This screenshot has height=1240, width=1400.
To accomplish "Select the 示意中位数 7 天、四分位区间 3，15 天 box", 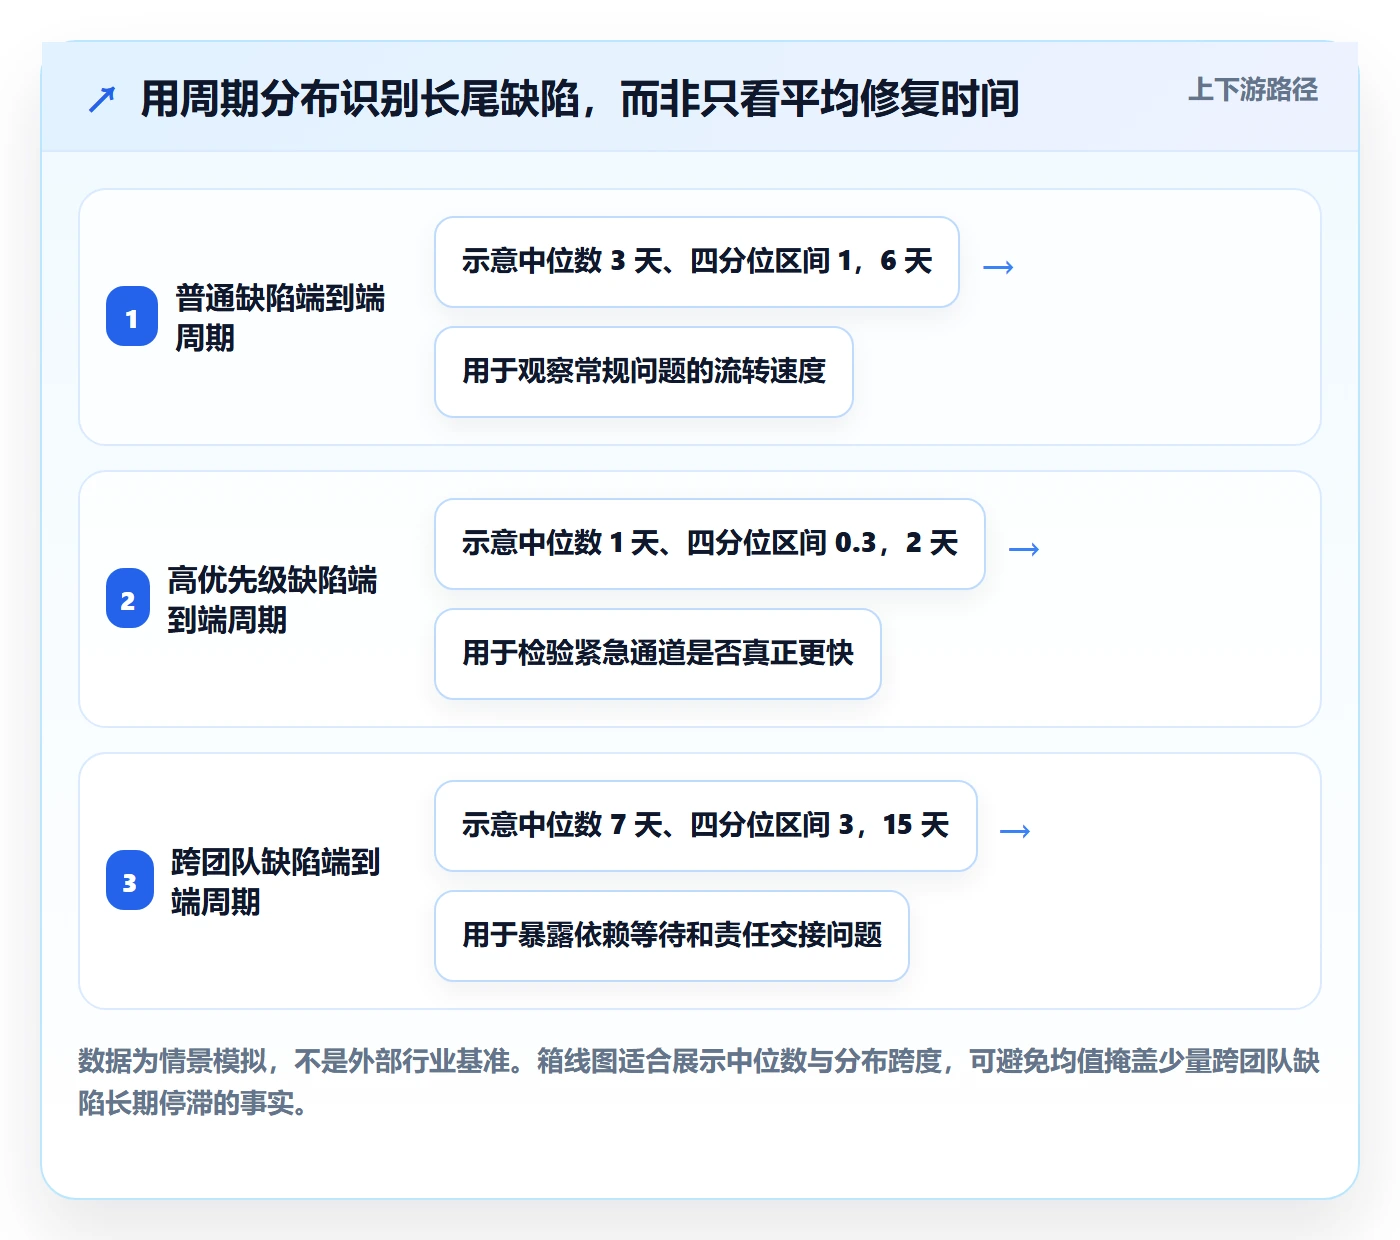I will click(706, 826).
